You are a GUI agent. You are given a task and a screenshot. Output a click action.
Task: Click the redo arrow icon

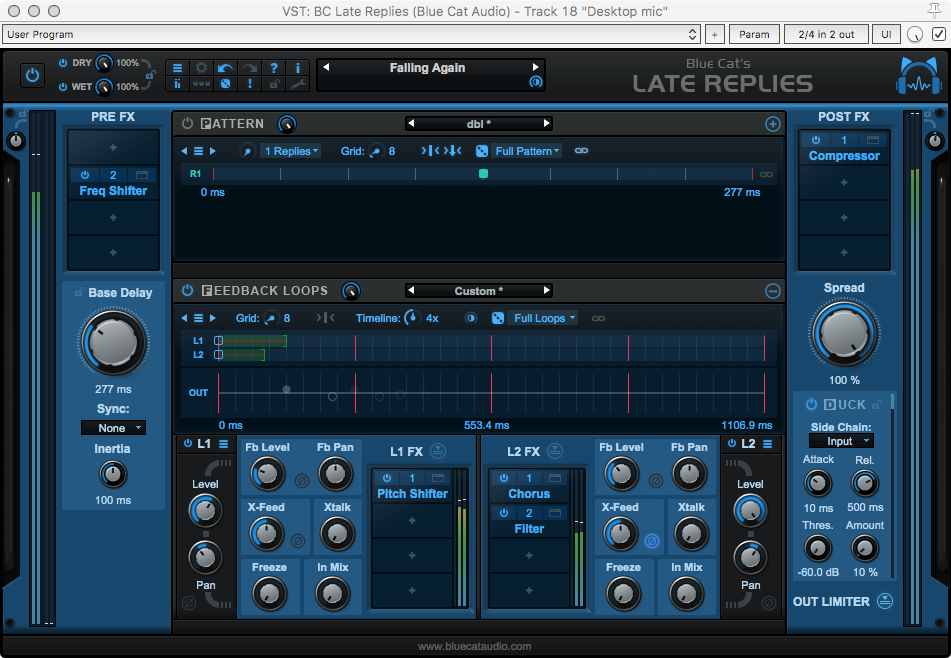coord(249,68)
